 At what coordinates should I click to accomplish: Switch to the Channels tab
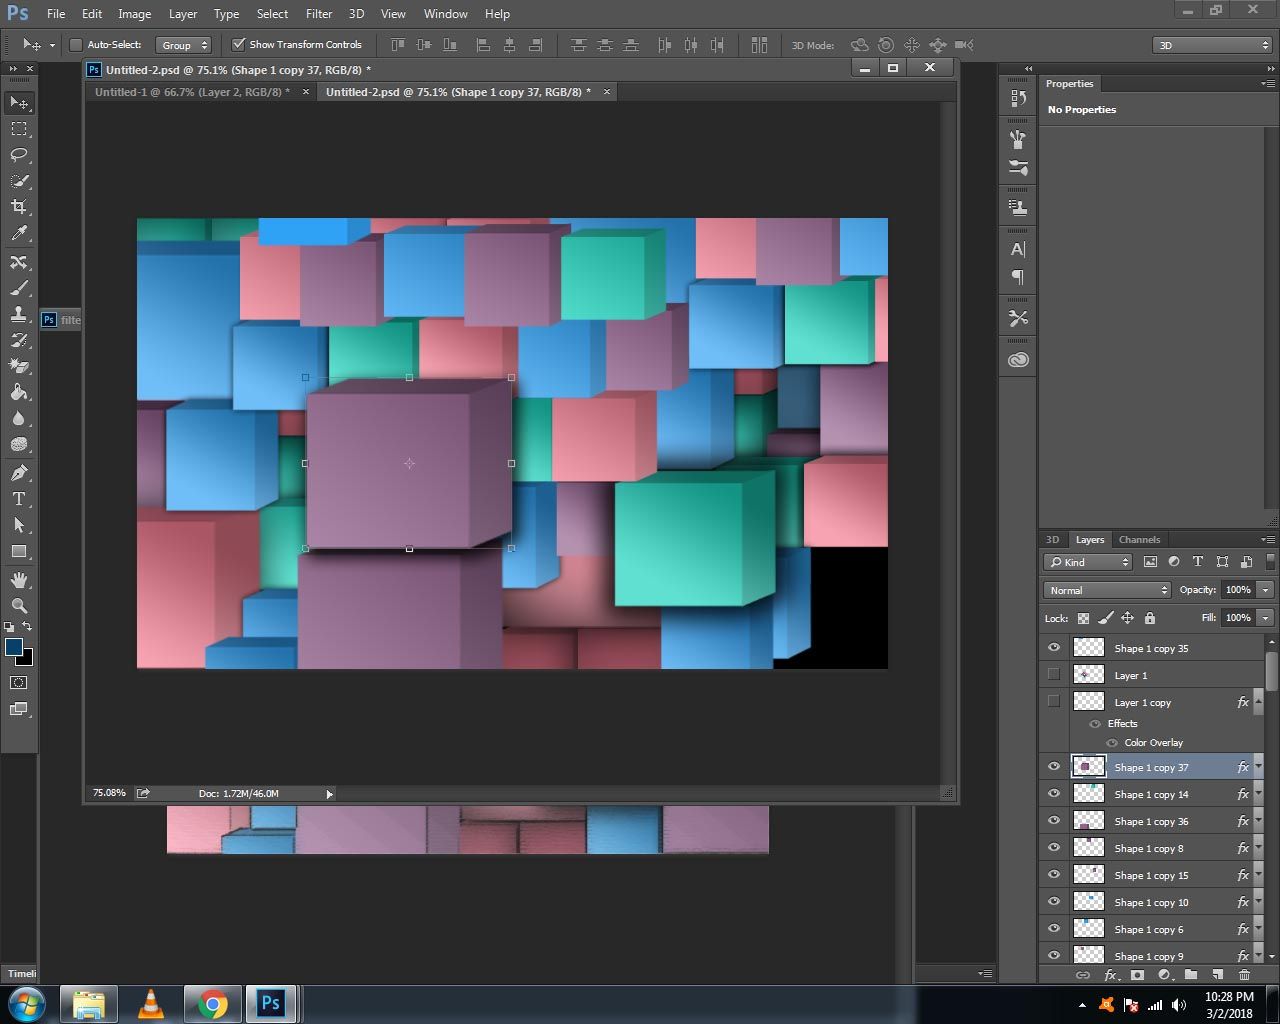(1139, 540)
